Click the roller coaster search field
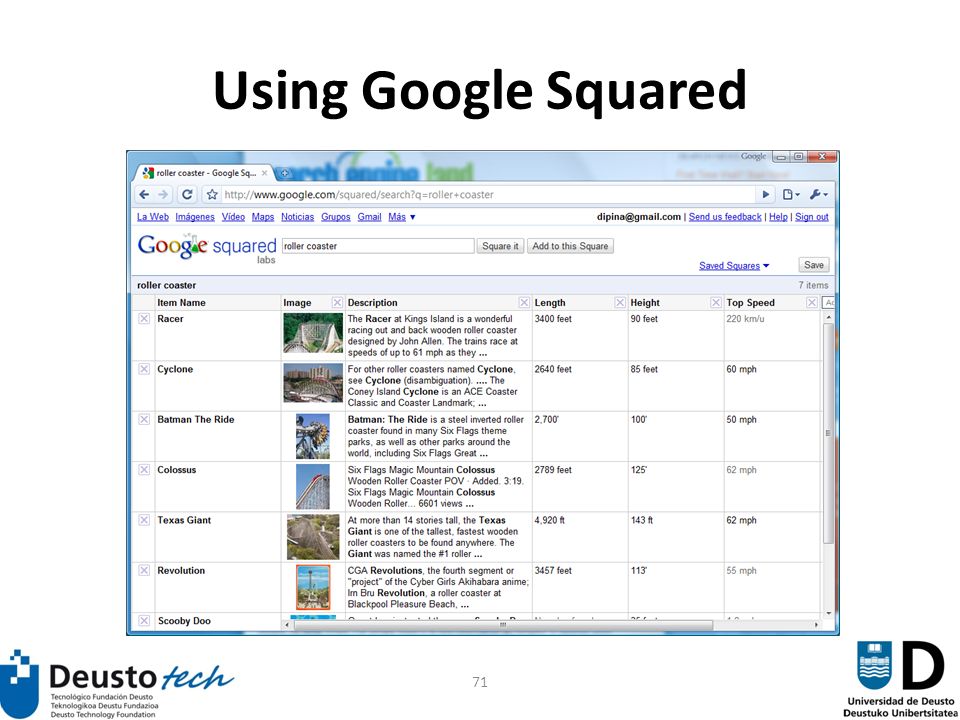The width and height of the screenshot is (960, 720). (x=378, y=246)
